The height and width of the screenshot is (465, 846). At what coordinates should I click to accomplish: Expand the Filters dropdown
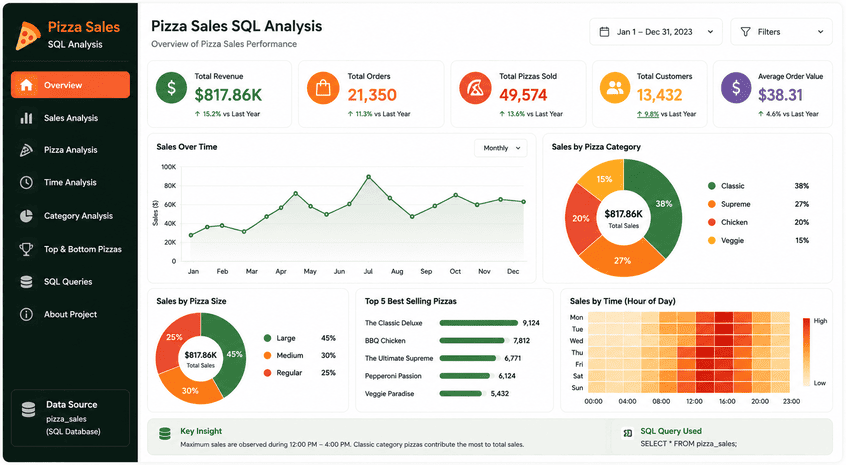coord(781,32)
